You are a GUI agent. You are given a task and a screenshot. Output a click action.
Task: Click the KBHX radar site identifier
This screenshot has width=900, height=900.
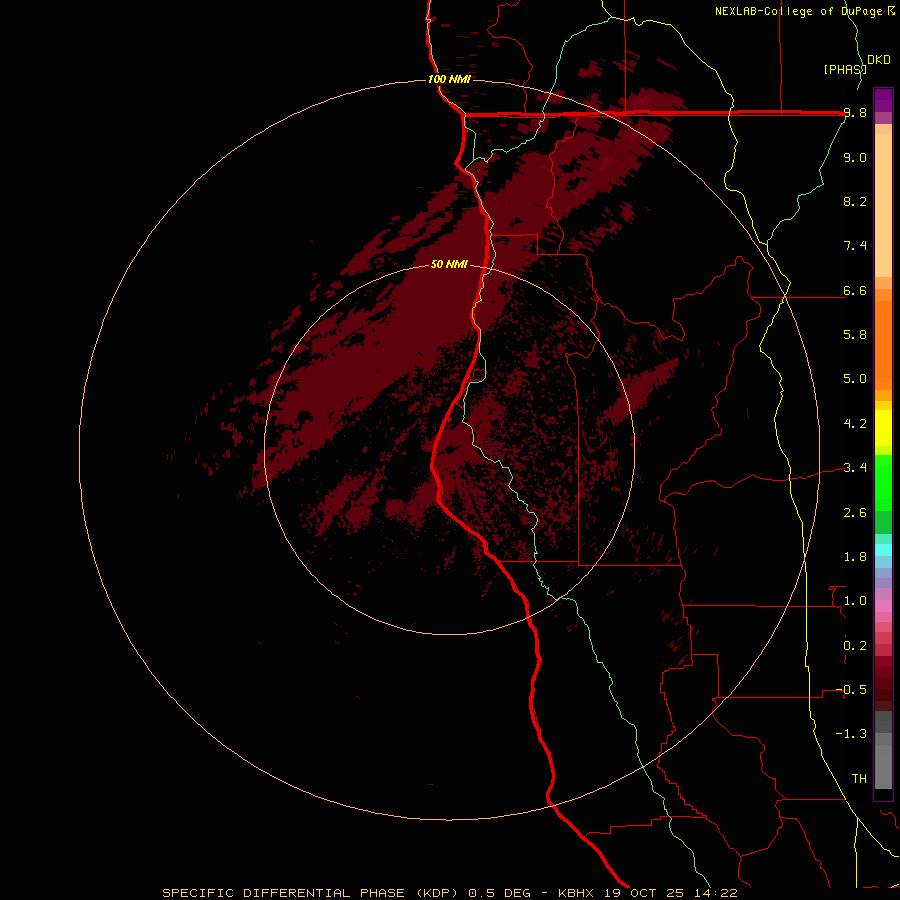click(x=577, y=893)
